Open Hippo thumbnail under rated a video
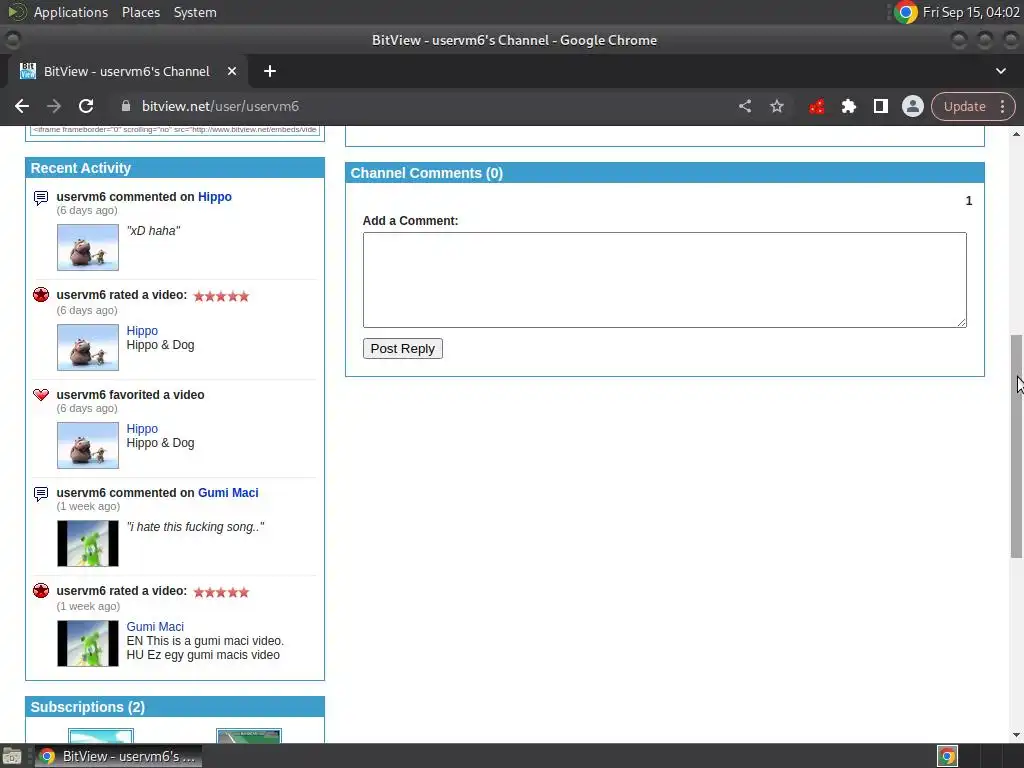This screenshot has width=1024, height=768. click(x=88, y=347)
